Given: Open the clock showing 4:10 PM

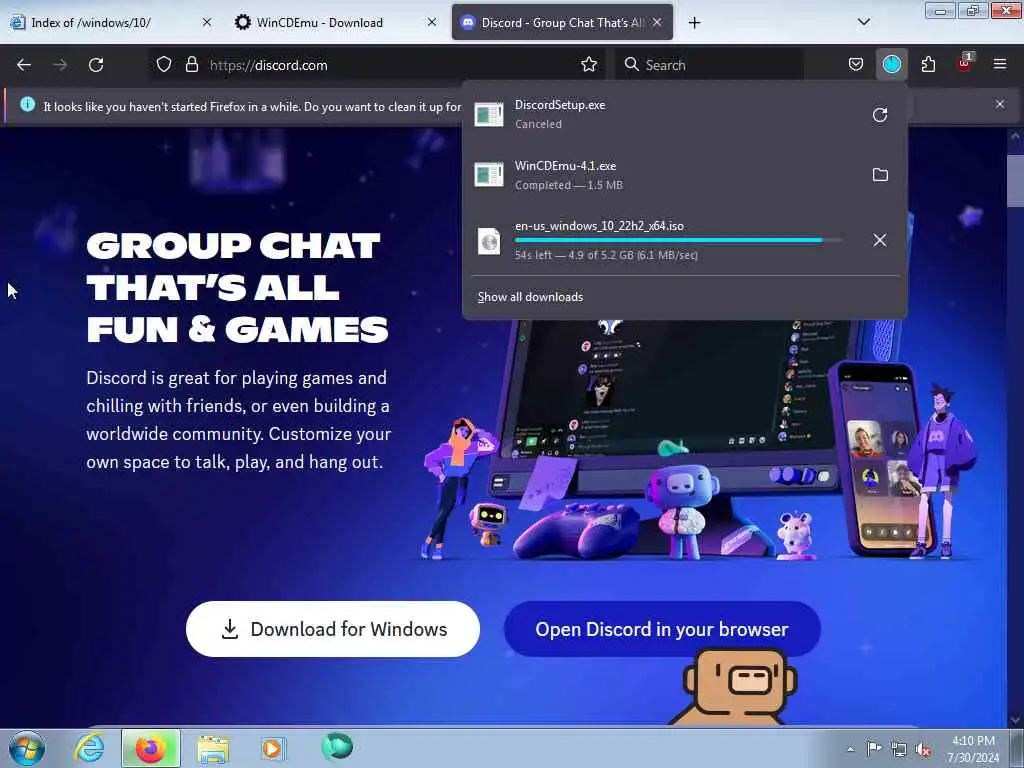Looking at the screenshot, I should 973,749.
